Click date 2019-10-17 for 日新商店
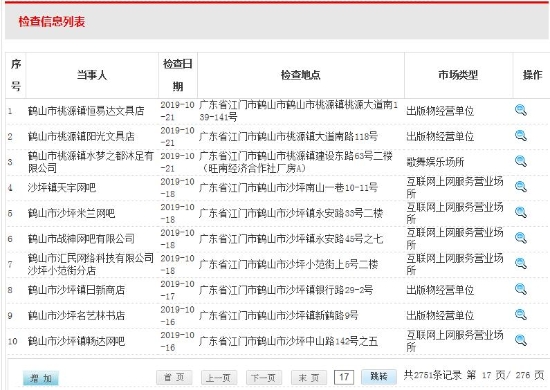 (x=177, y=290)
